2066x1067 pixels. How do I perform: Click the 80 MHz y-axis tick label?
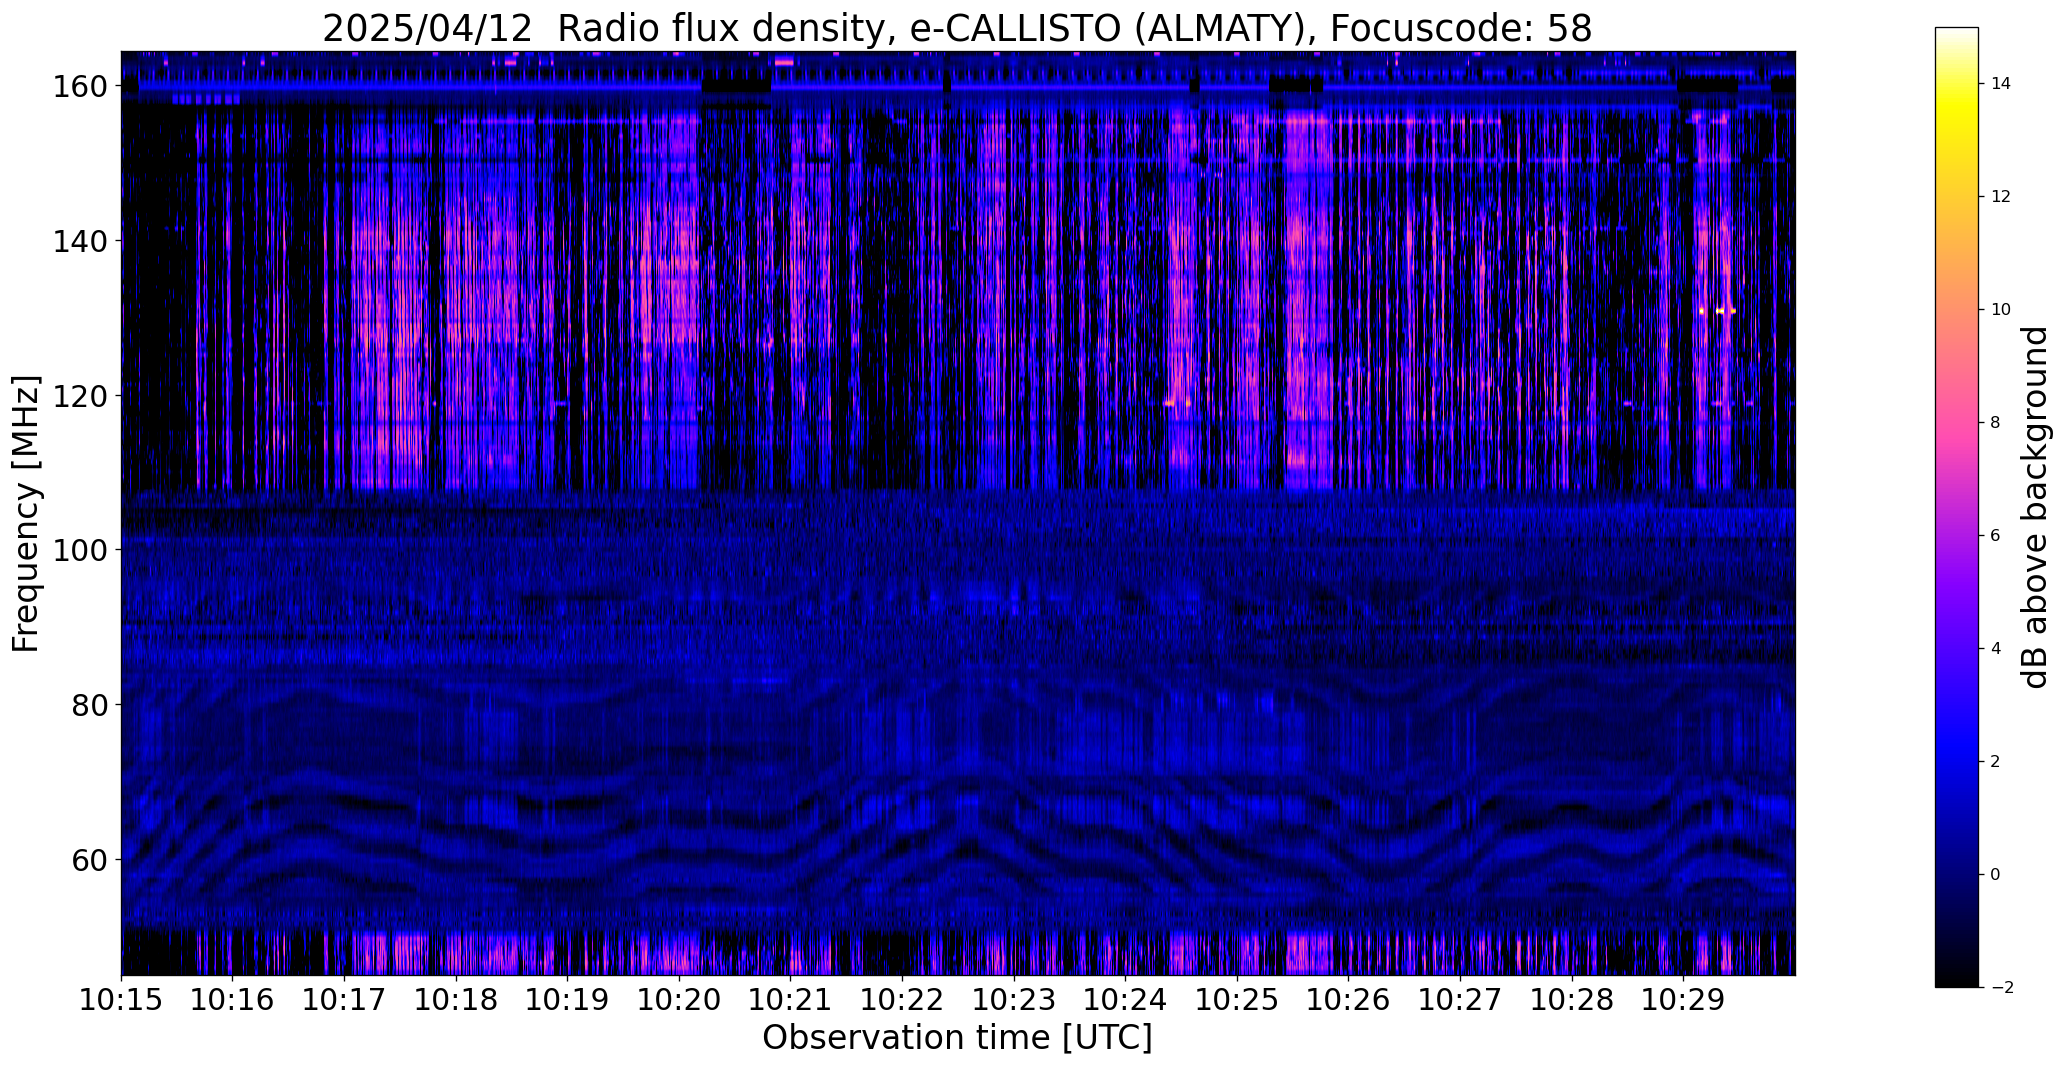pyautogui.click(x=90, y=705)
